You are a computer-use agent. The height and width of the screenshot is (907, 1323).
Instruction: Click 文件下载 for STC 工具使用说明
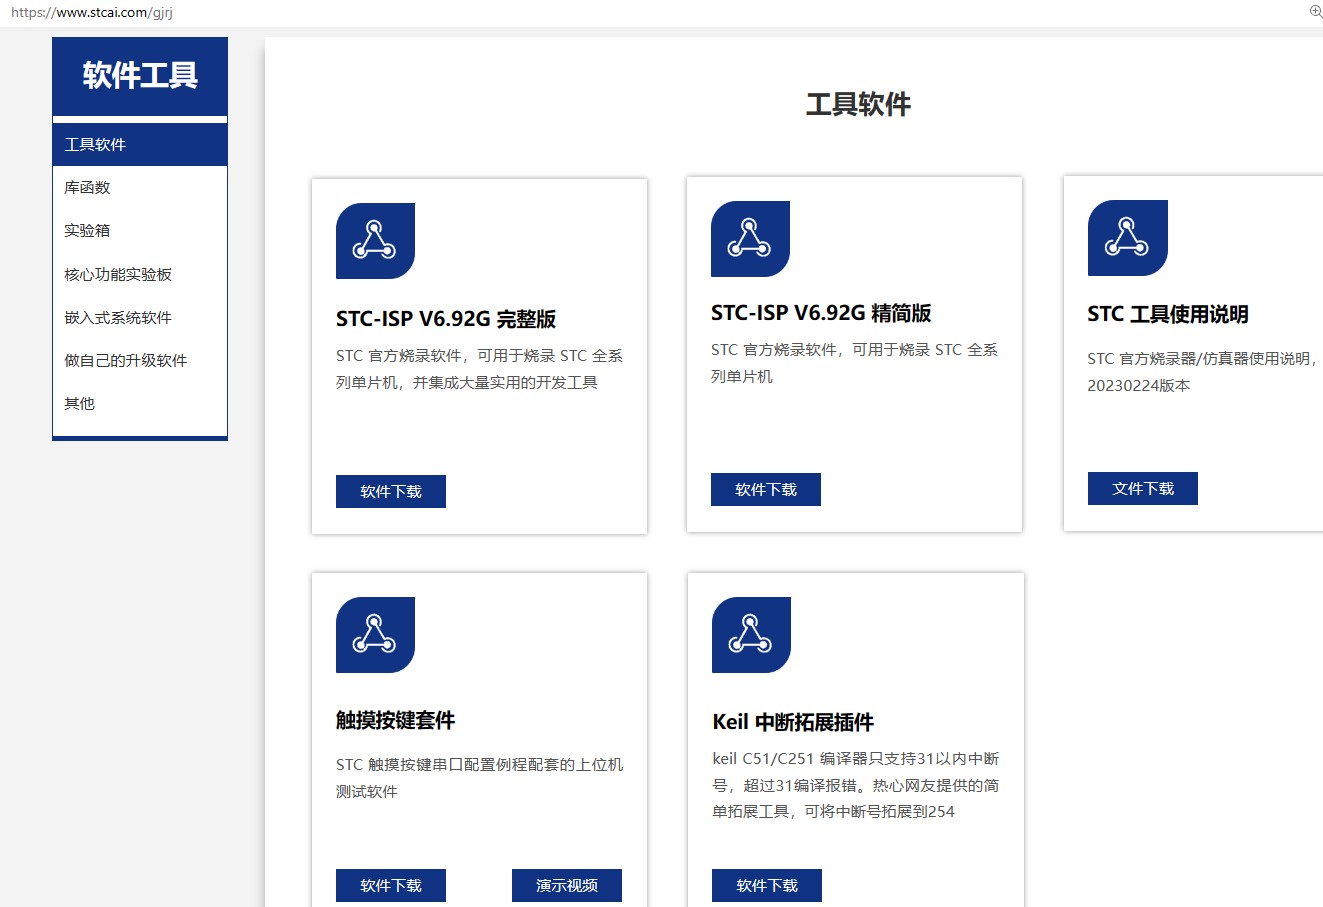tap(1143, 488)
